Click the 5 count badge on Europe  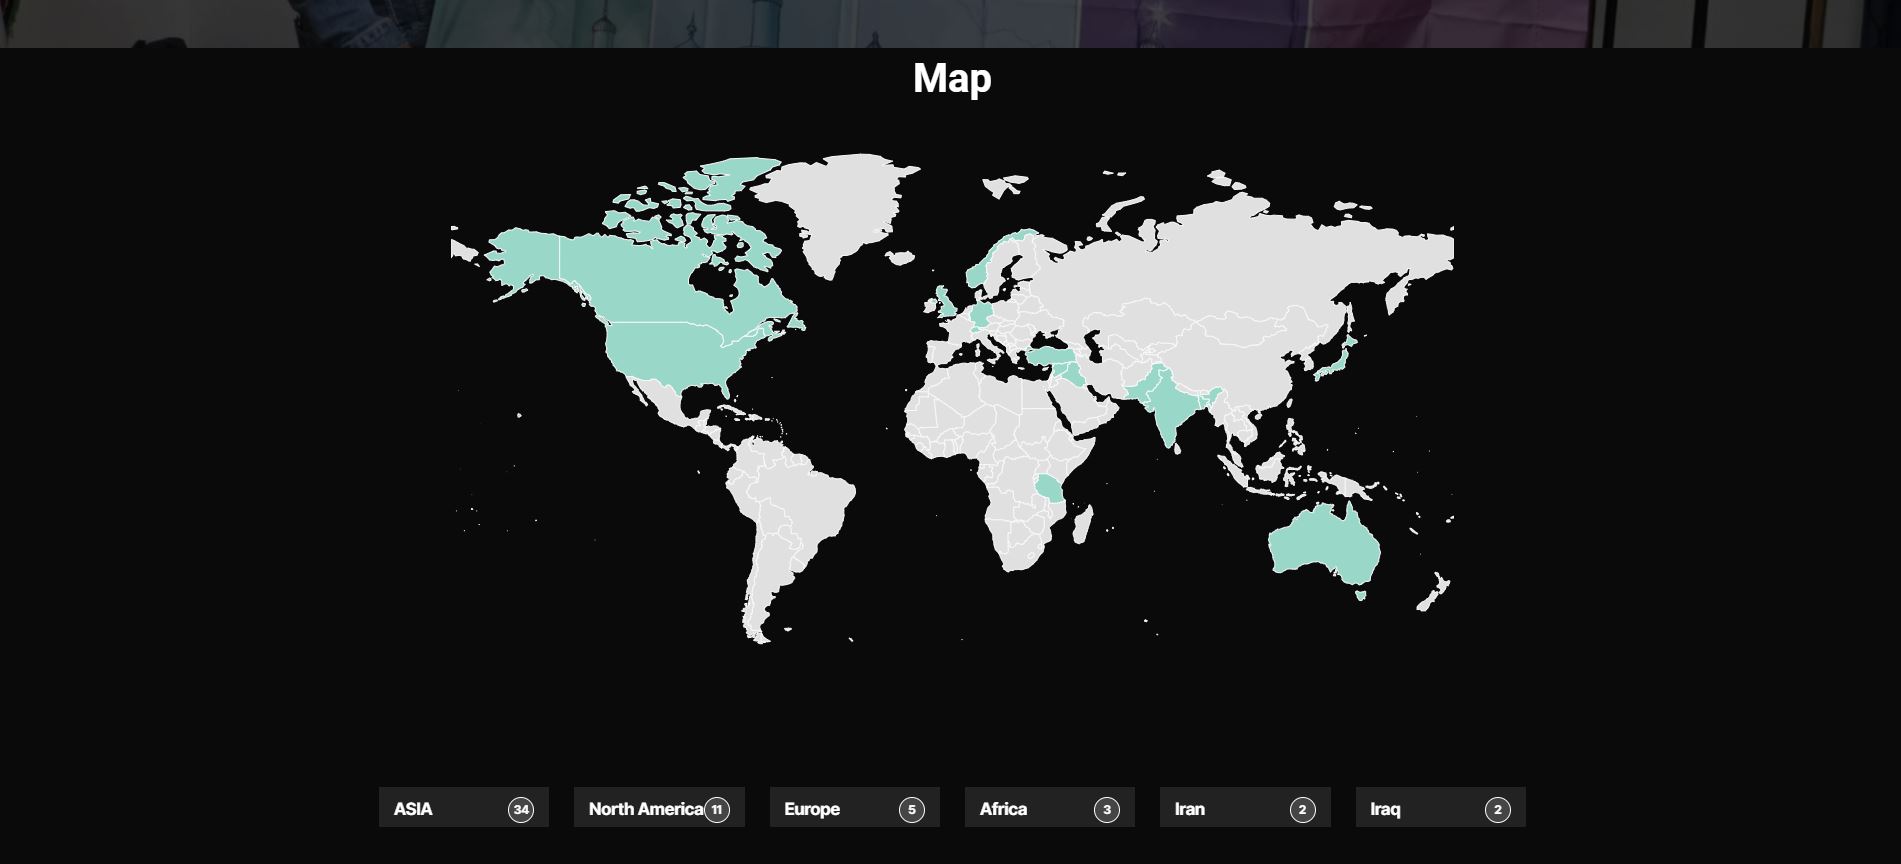click(912, 810)
